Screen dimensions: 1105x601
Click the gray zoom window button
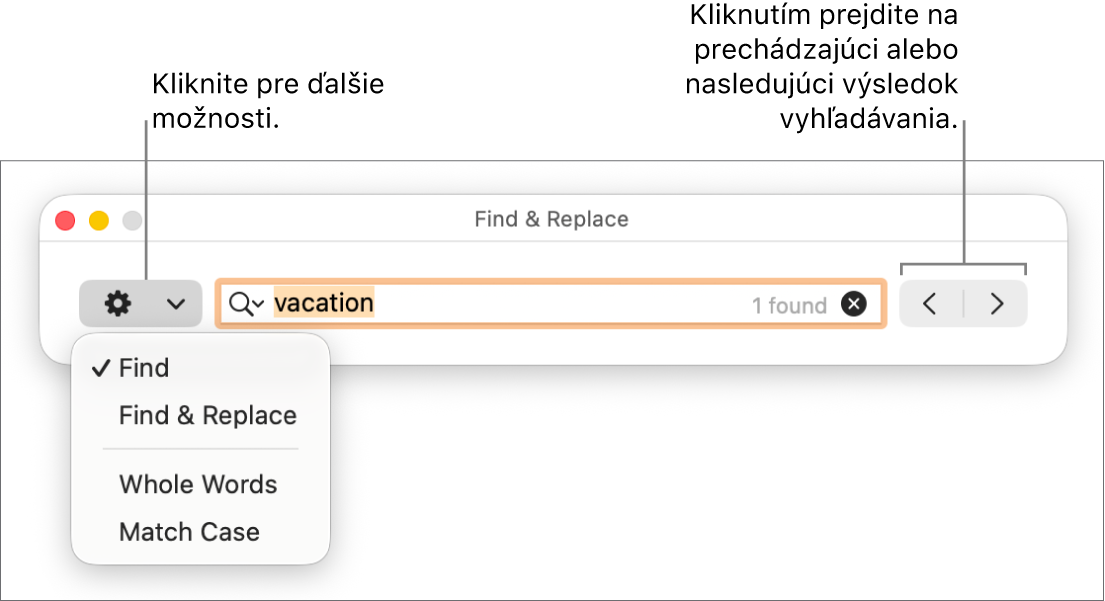(132, 220)
